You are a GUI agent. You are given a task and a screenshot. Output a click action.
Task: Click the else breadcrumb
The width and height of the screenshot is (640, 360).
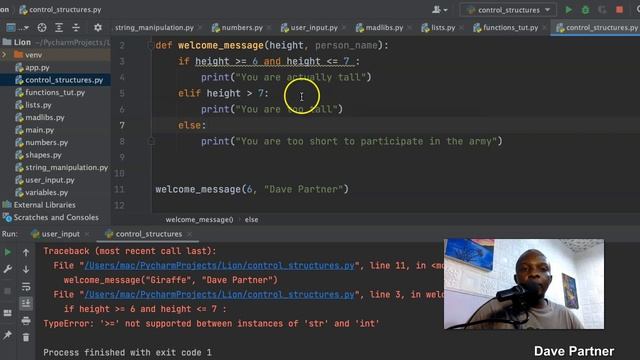click(x=251, y=220)
